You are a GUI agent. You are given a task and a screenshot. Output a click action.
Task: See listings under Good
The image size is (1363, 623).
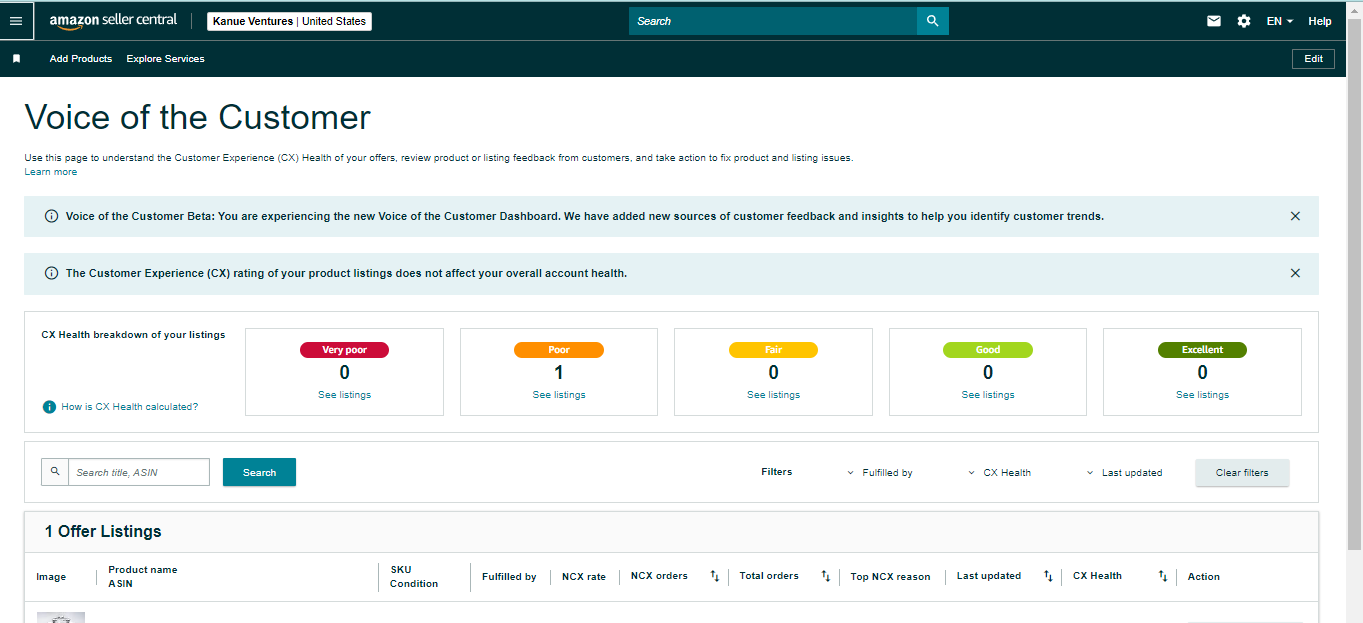(x=988, y=395)
